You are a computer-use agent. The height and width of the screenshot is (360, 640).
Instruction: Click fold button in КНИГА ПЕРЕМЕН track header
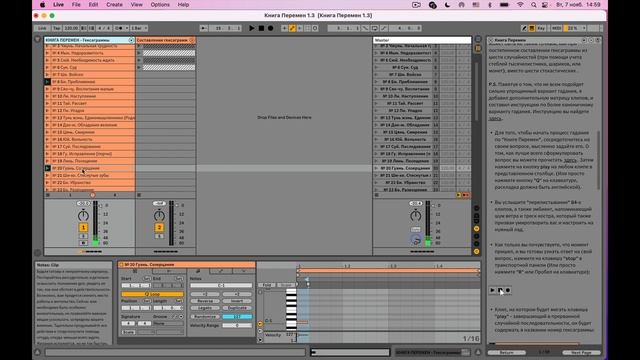[131, 40]
